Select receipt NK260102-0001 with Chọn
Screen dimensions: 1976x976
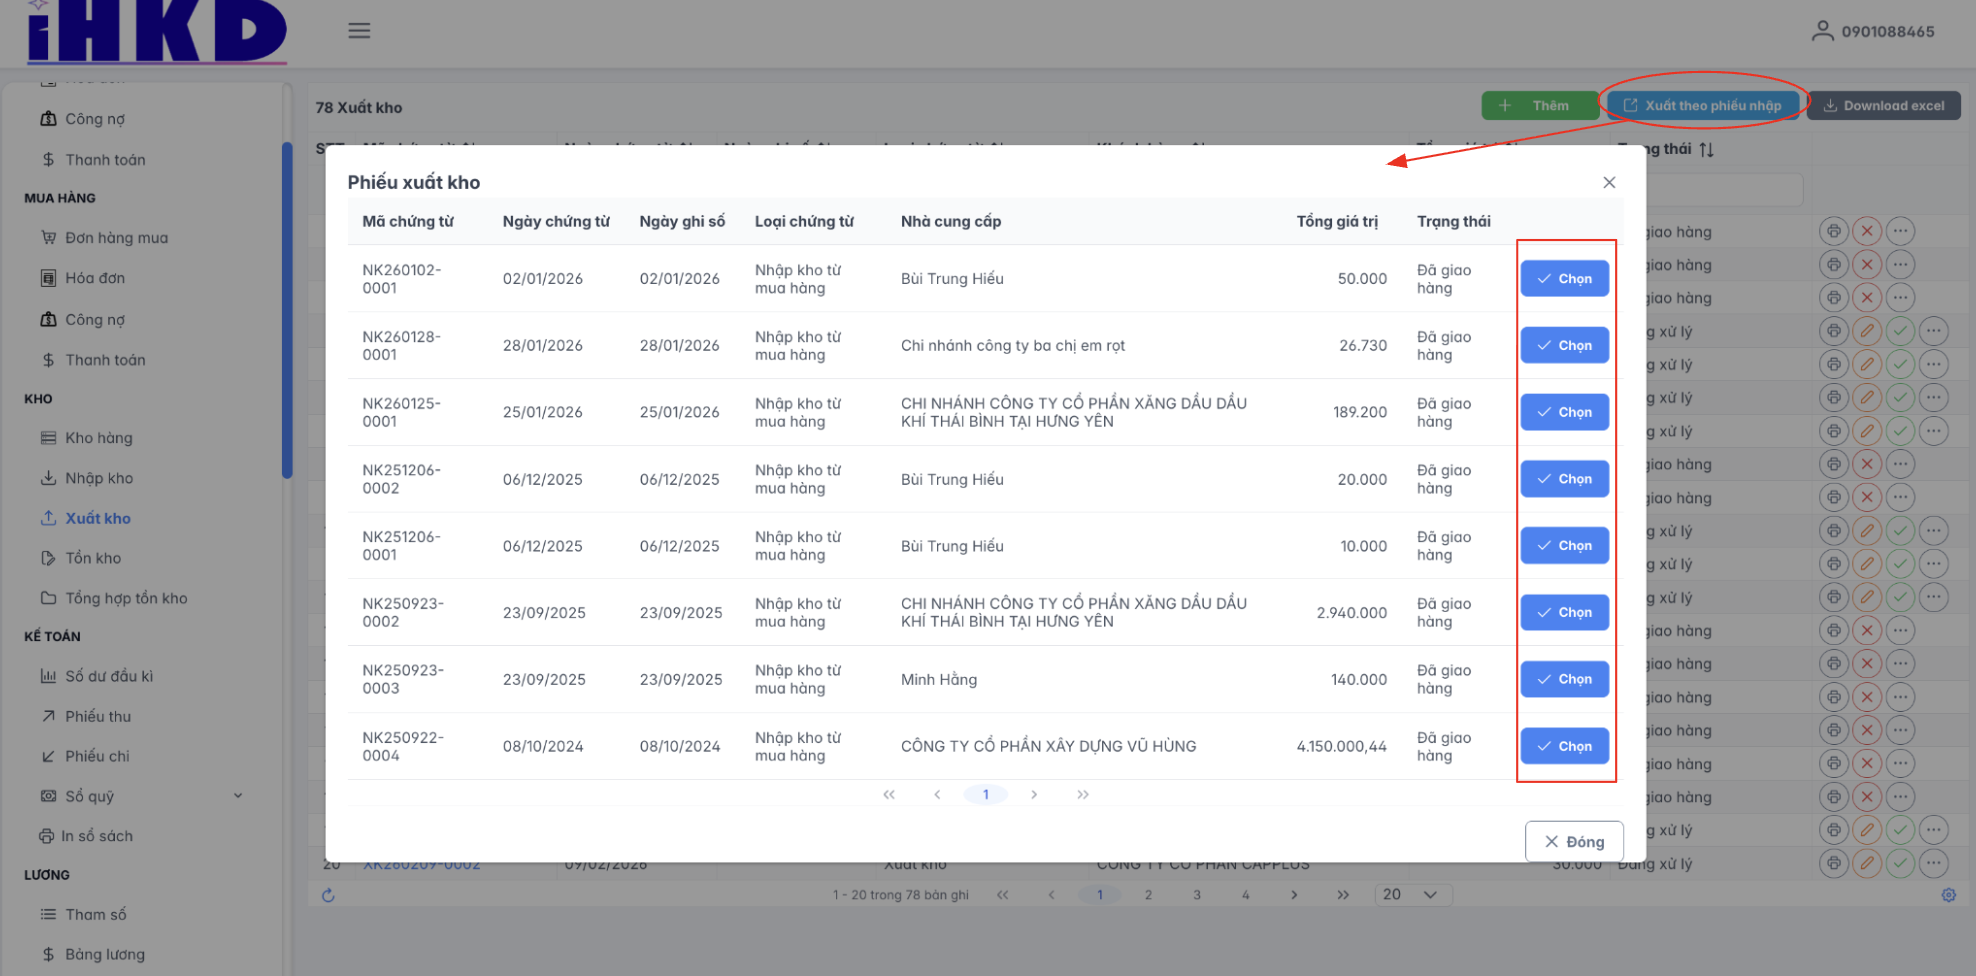[1564, 279]
